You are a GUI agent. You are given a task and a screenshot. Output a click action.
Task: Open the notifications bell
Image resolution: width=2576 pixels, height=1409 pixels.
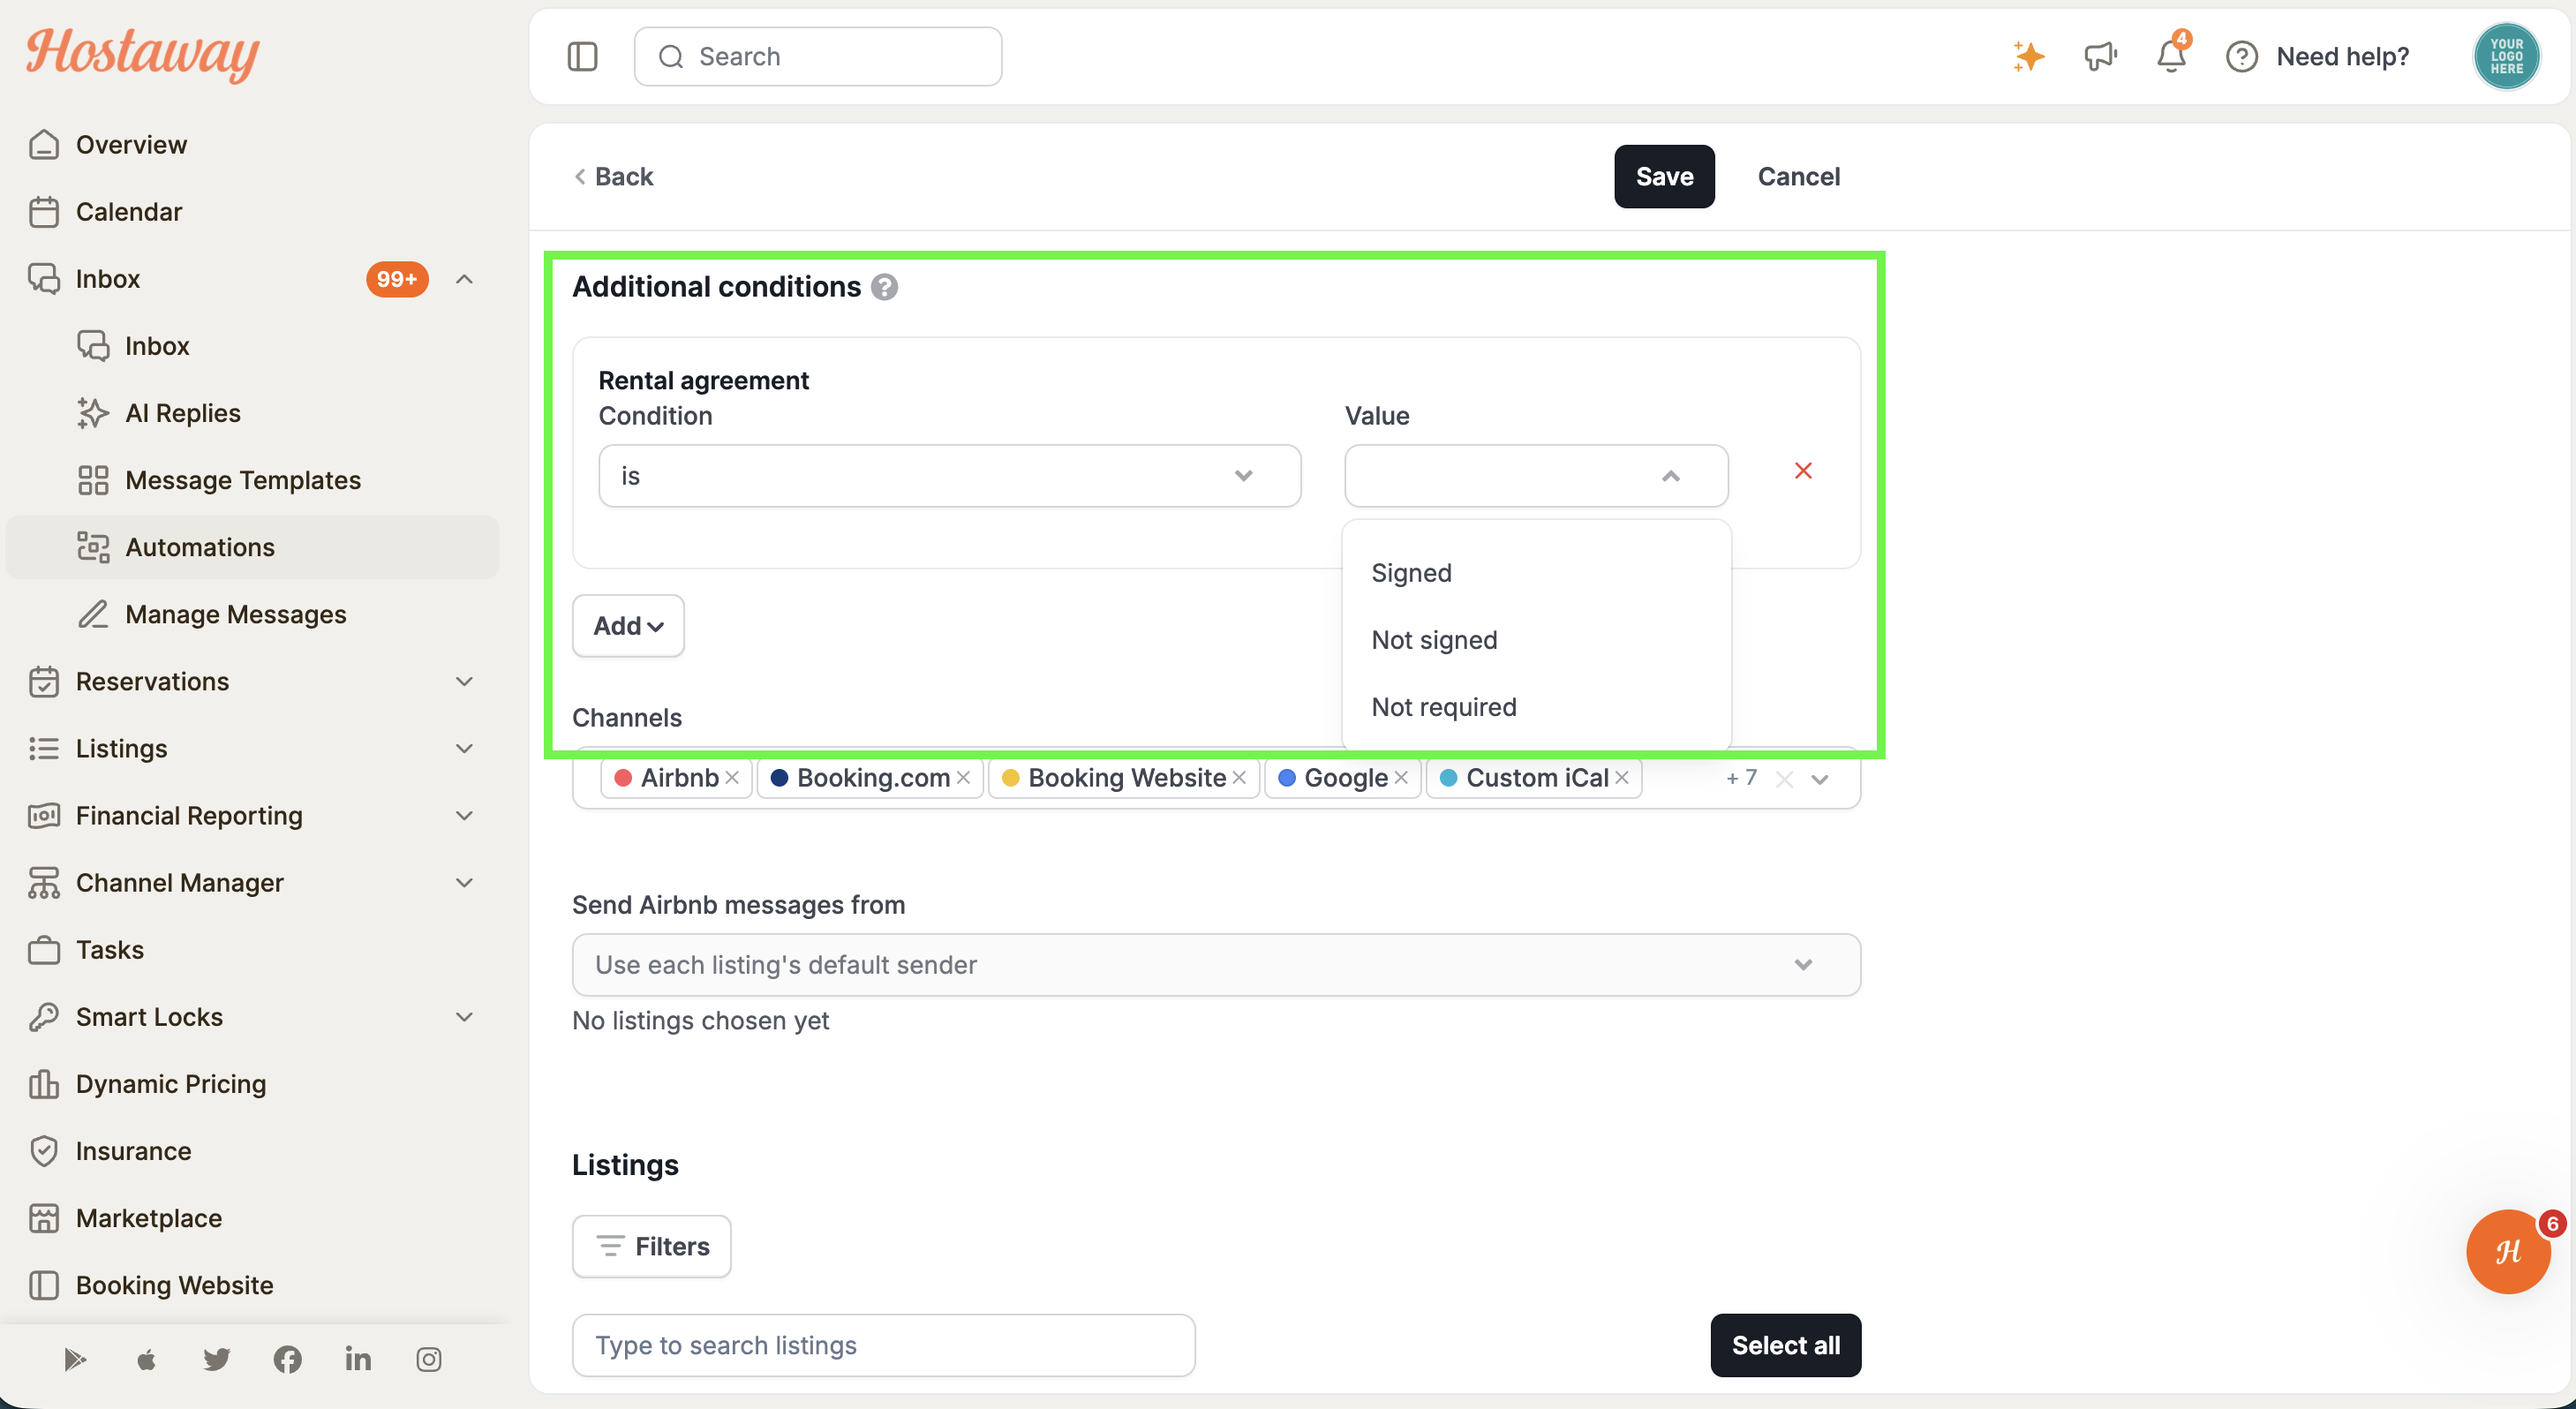pyautogui.click(x=2171, y=54)
